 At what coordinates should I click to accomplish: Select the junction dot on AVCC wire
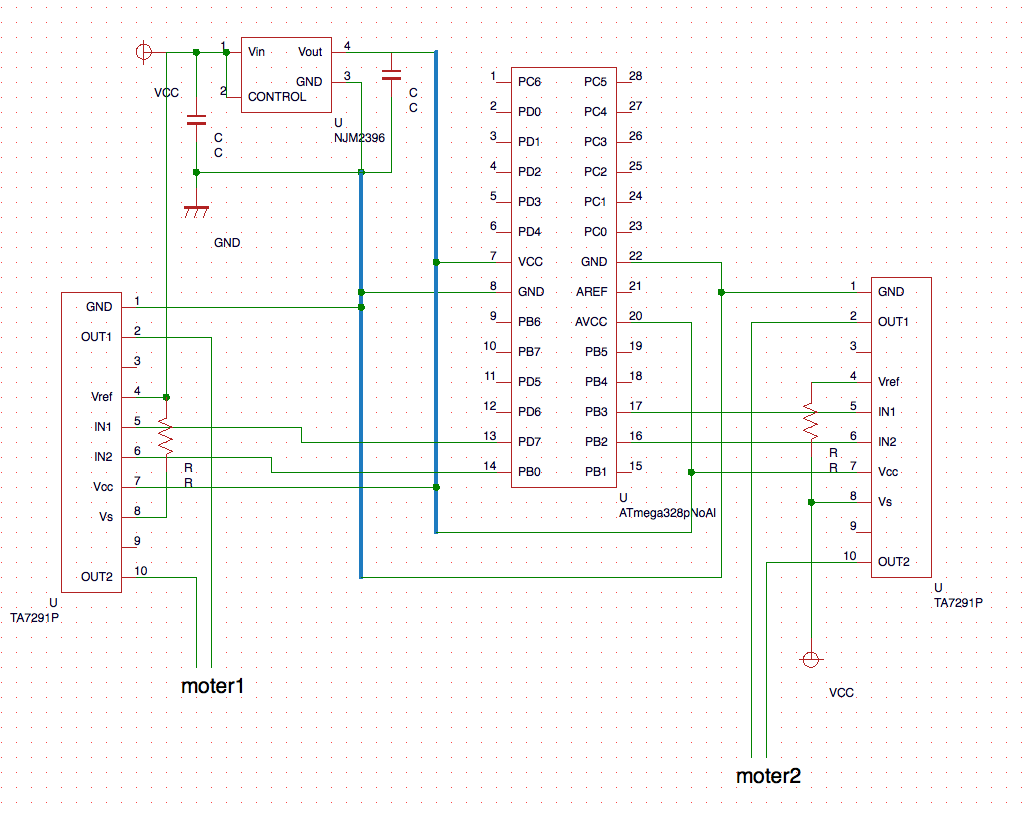[692, 472]
